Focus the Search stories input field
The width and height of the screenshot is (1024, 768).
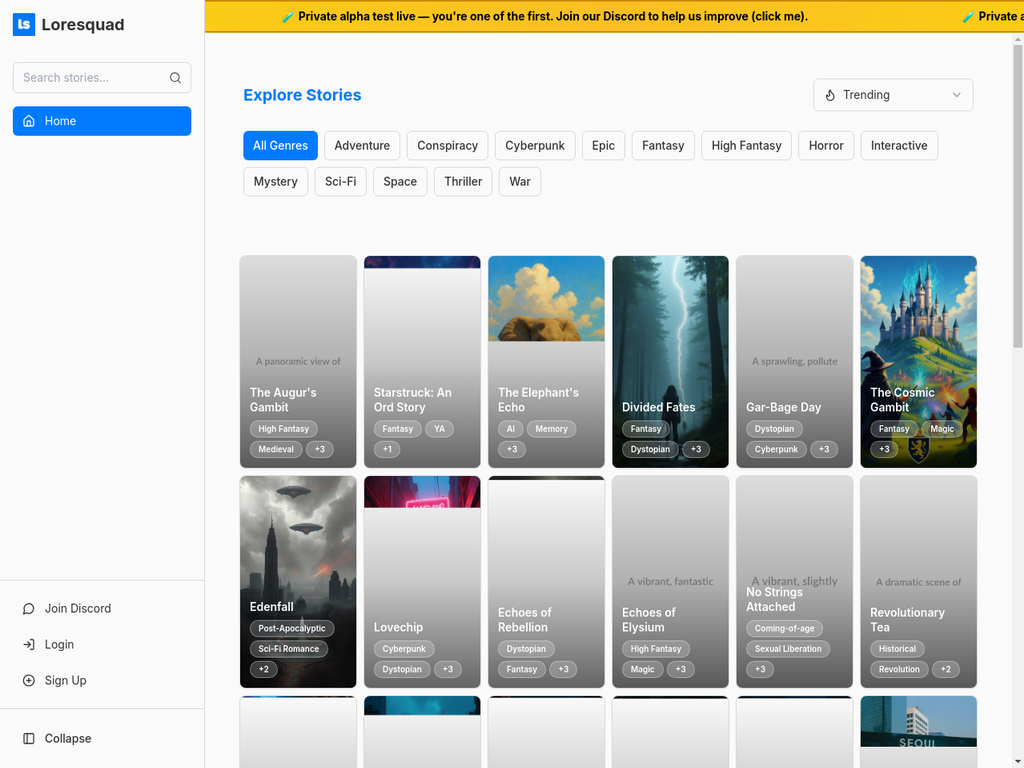tap(90, 78)
